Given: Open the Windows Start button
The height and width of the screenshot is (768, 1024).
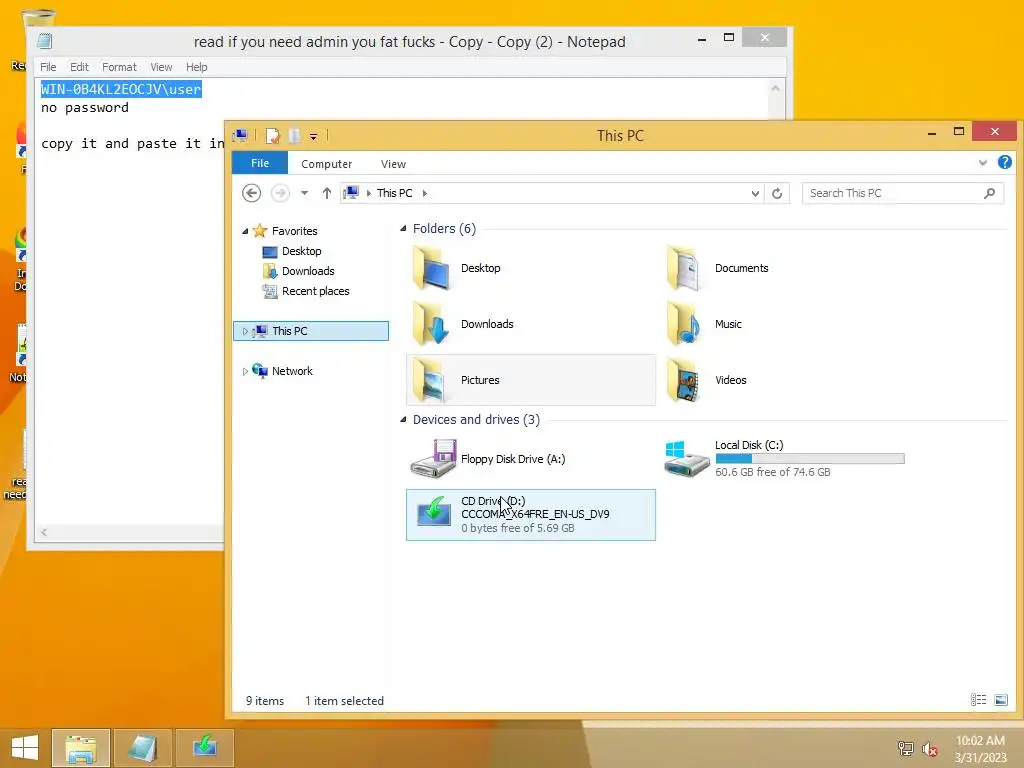Looking at the screenshot, I should [25, 747].
